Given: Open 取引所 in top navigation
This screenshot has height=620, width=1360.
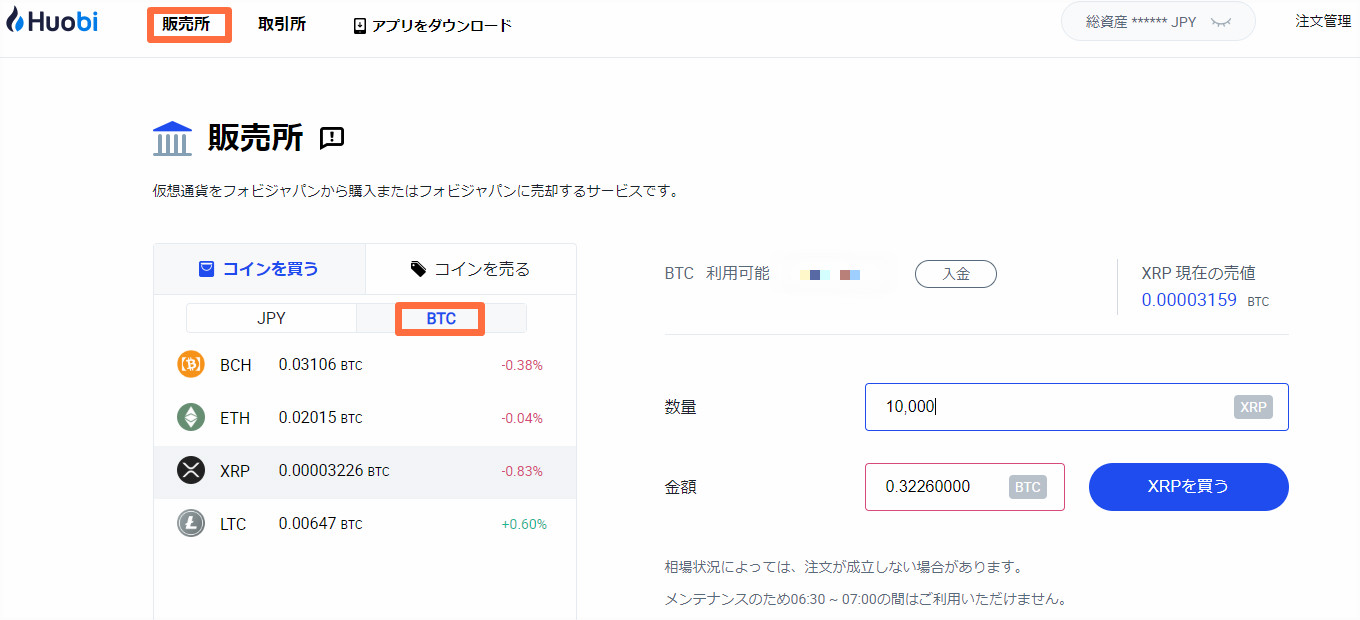Looking at the screenshot, I should (x=282, y=25).
